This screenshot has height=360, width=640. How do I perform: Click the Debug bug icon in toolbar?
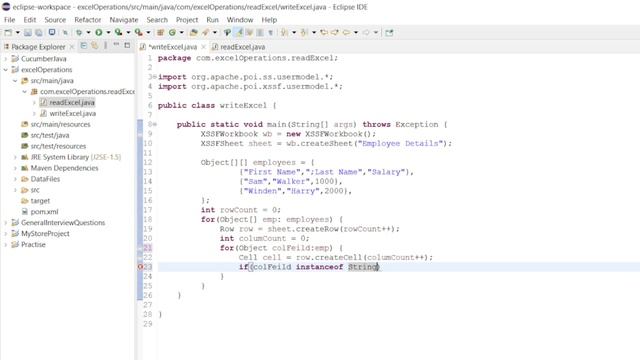point(79,32)
